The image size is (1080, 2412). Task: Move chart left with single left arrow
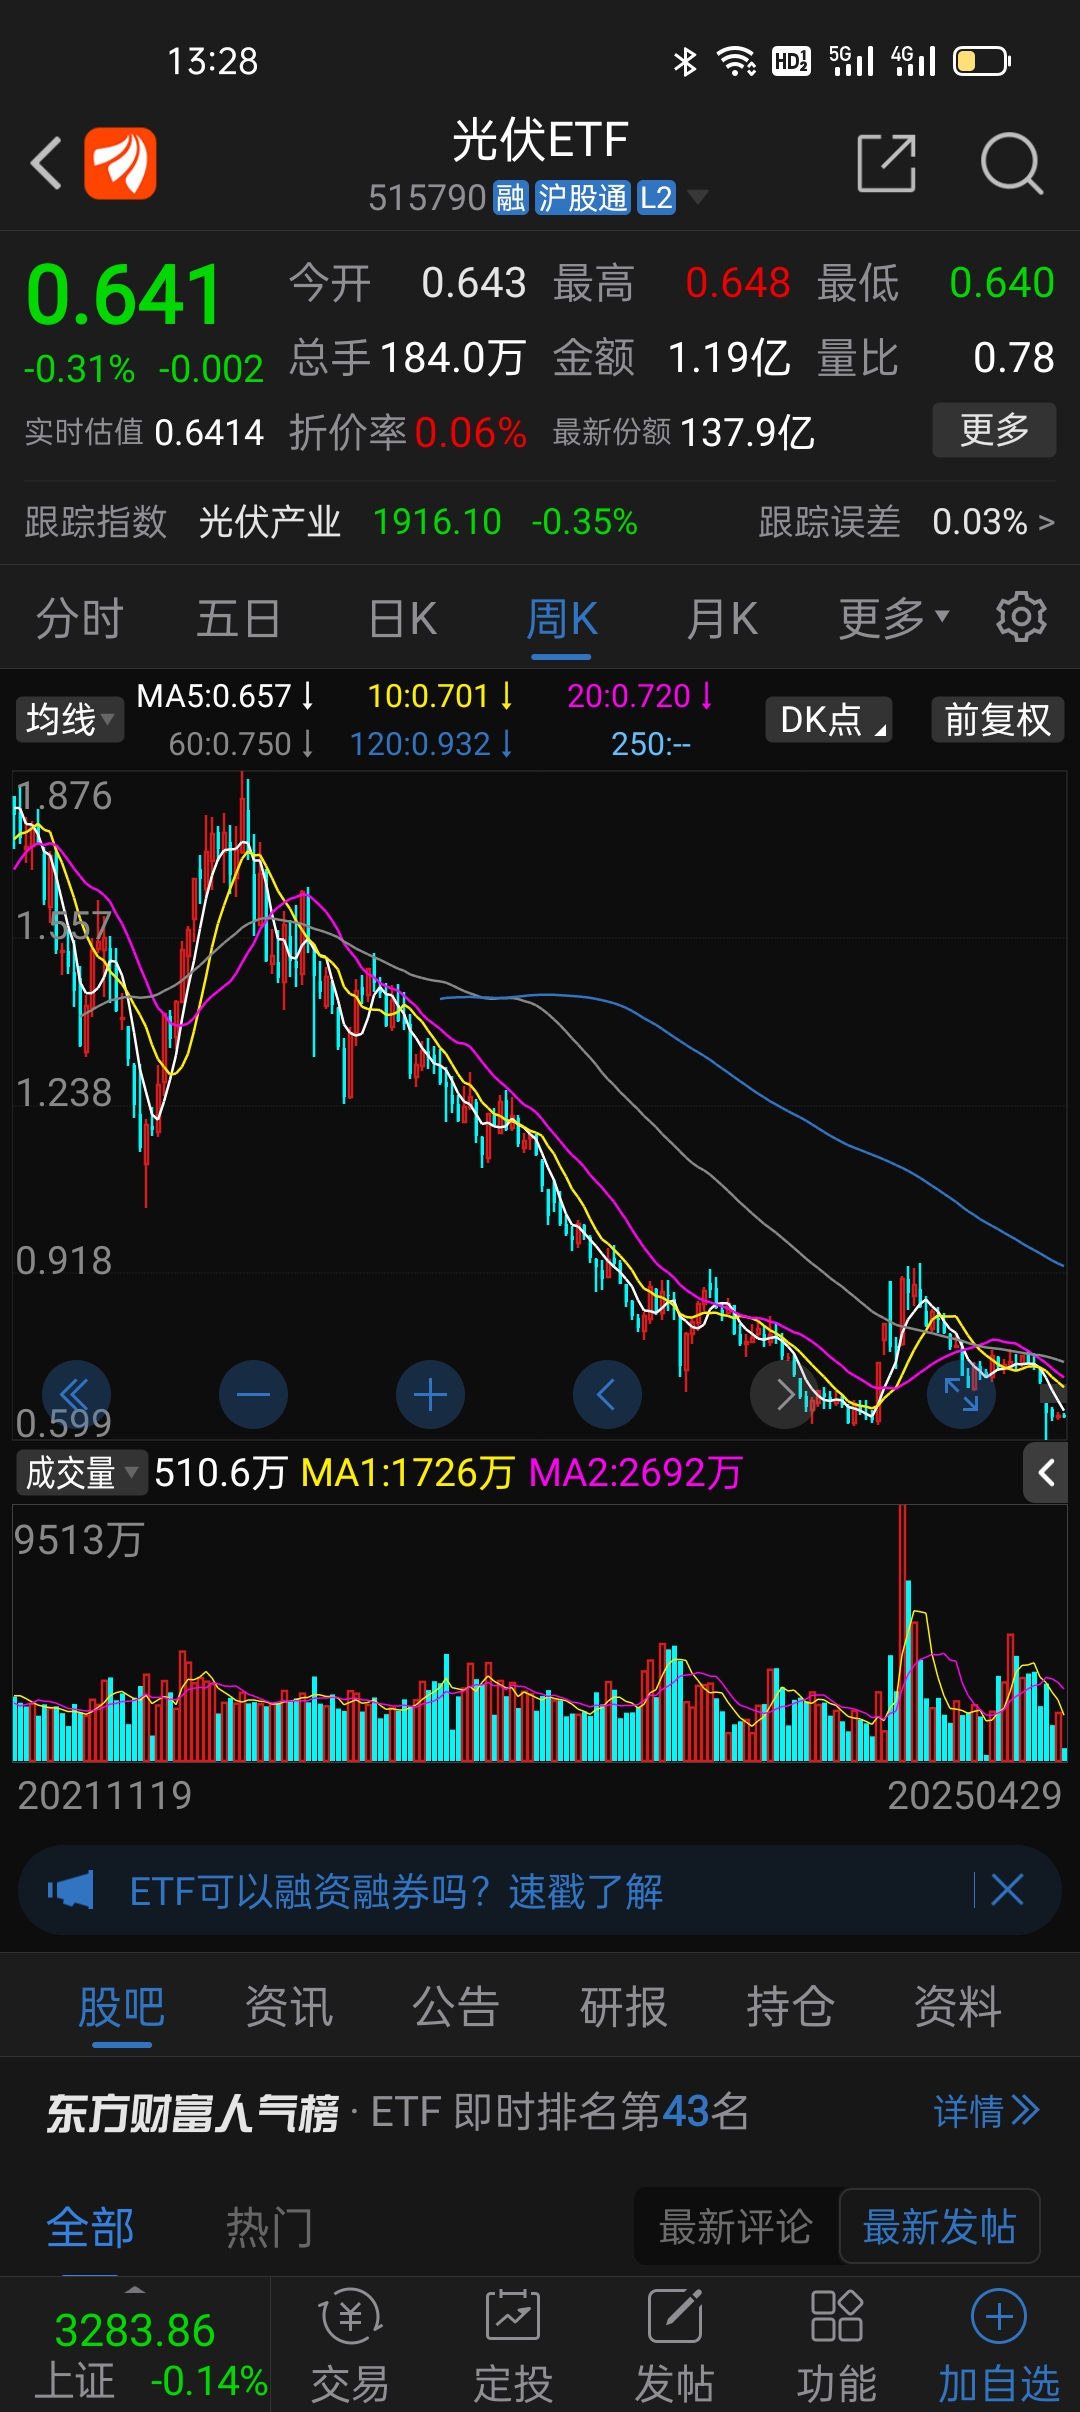[x=607, y=1395]
